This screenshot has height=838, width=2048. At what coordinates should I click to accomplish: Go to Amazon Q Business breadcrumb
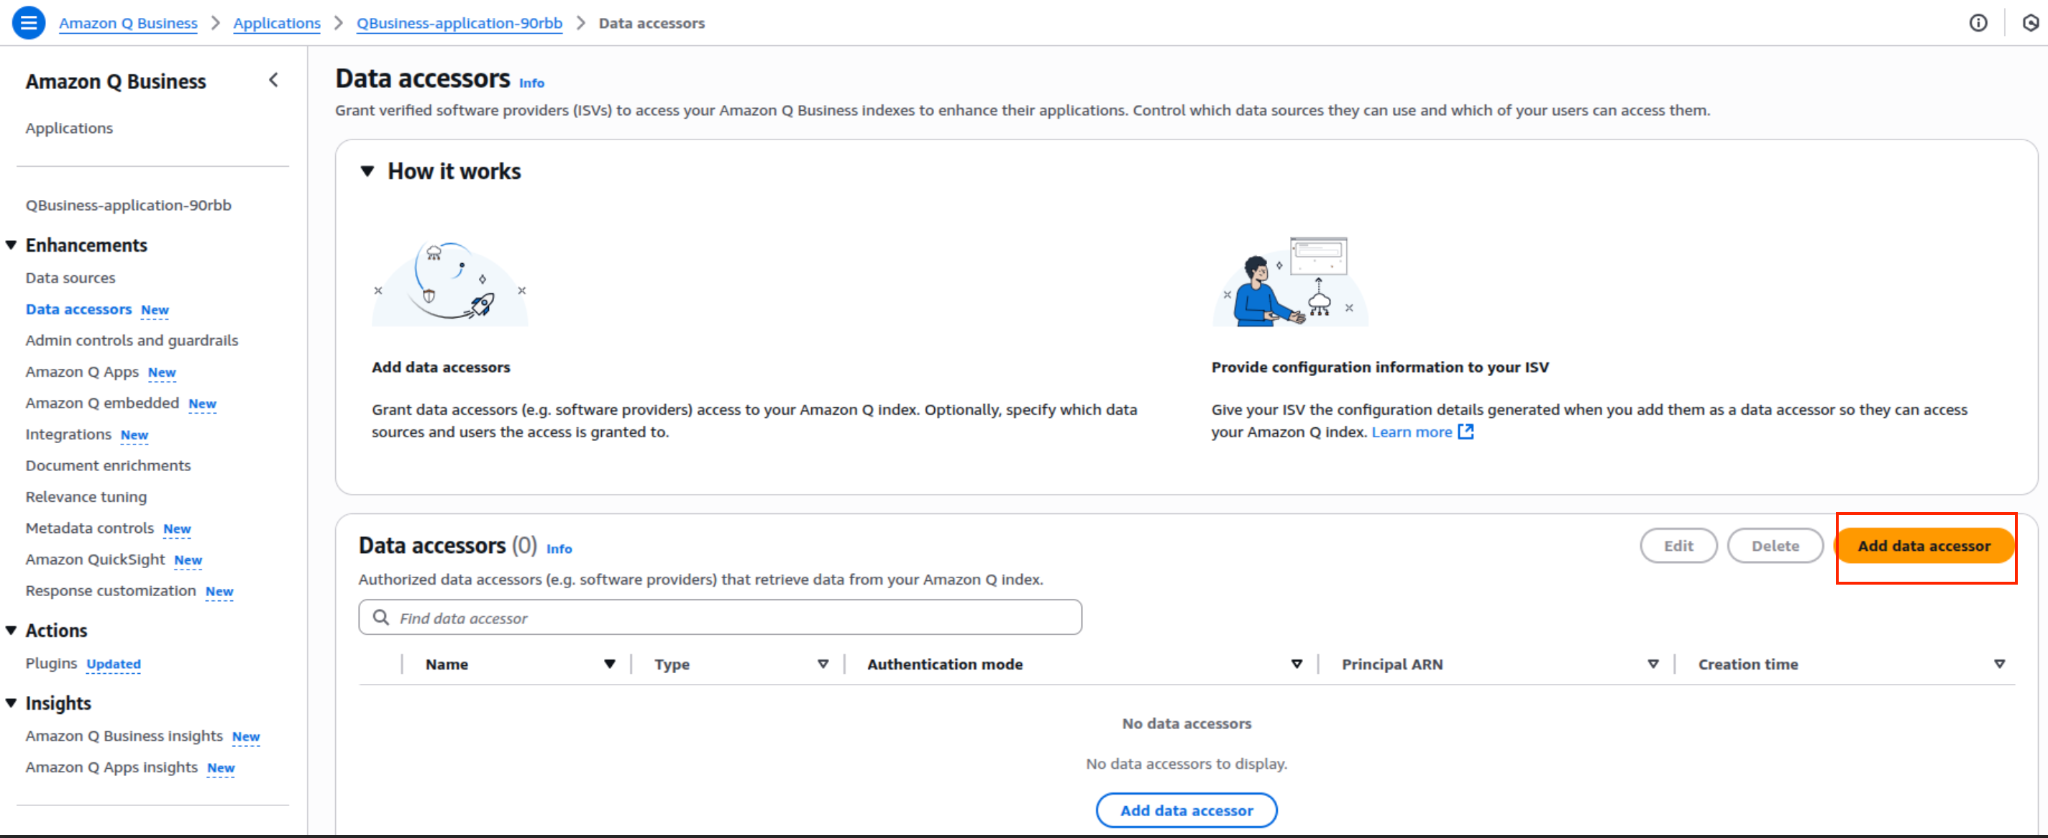(128, 23)
